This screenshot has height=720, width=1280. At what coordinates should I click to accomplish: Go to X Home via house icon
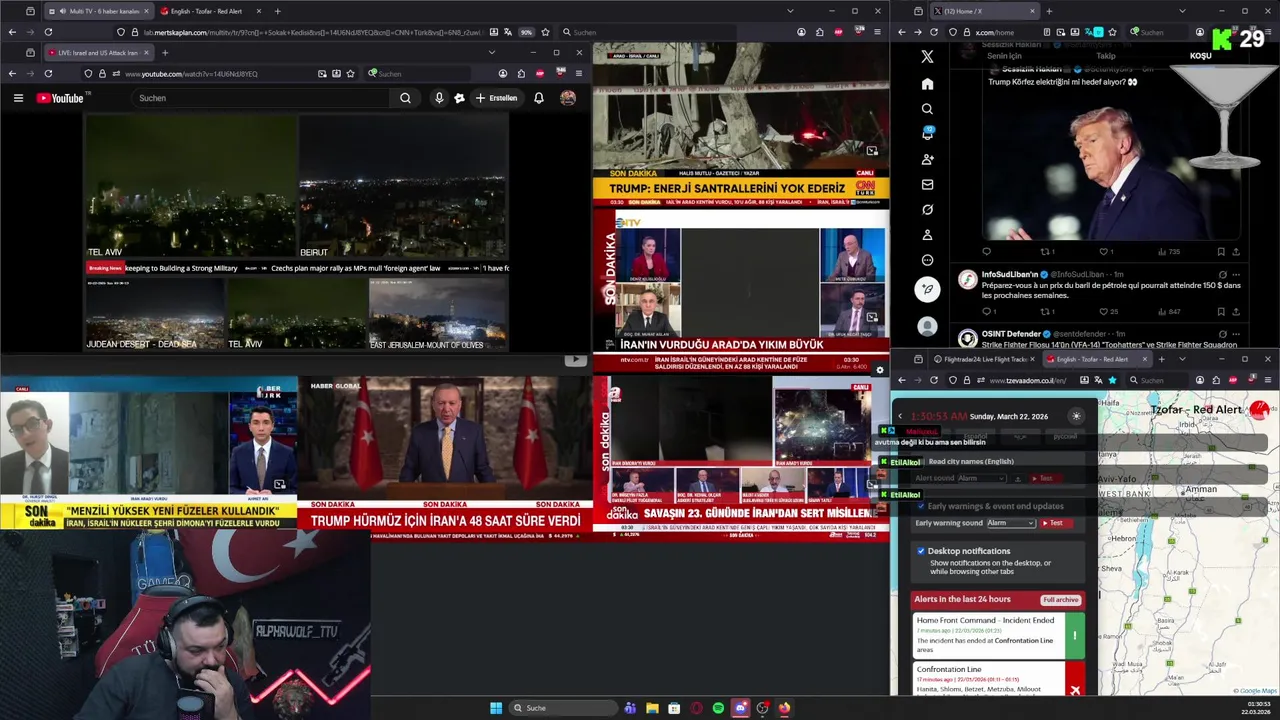[x=927, y=84]
